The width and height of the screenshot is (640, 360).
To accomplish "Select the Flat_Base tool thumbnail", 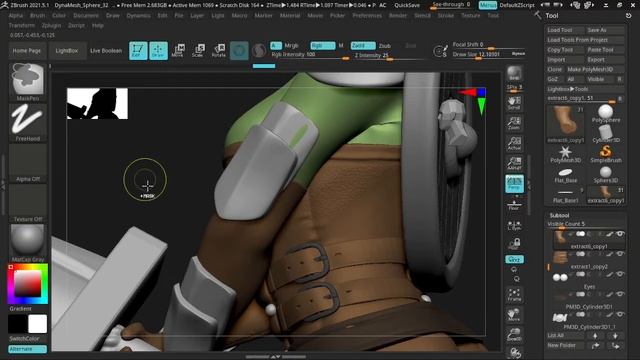I will (565, 174).
